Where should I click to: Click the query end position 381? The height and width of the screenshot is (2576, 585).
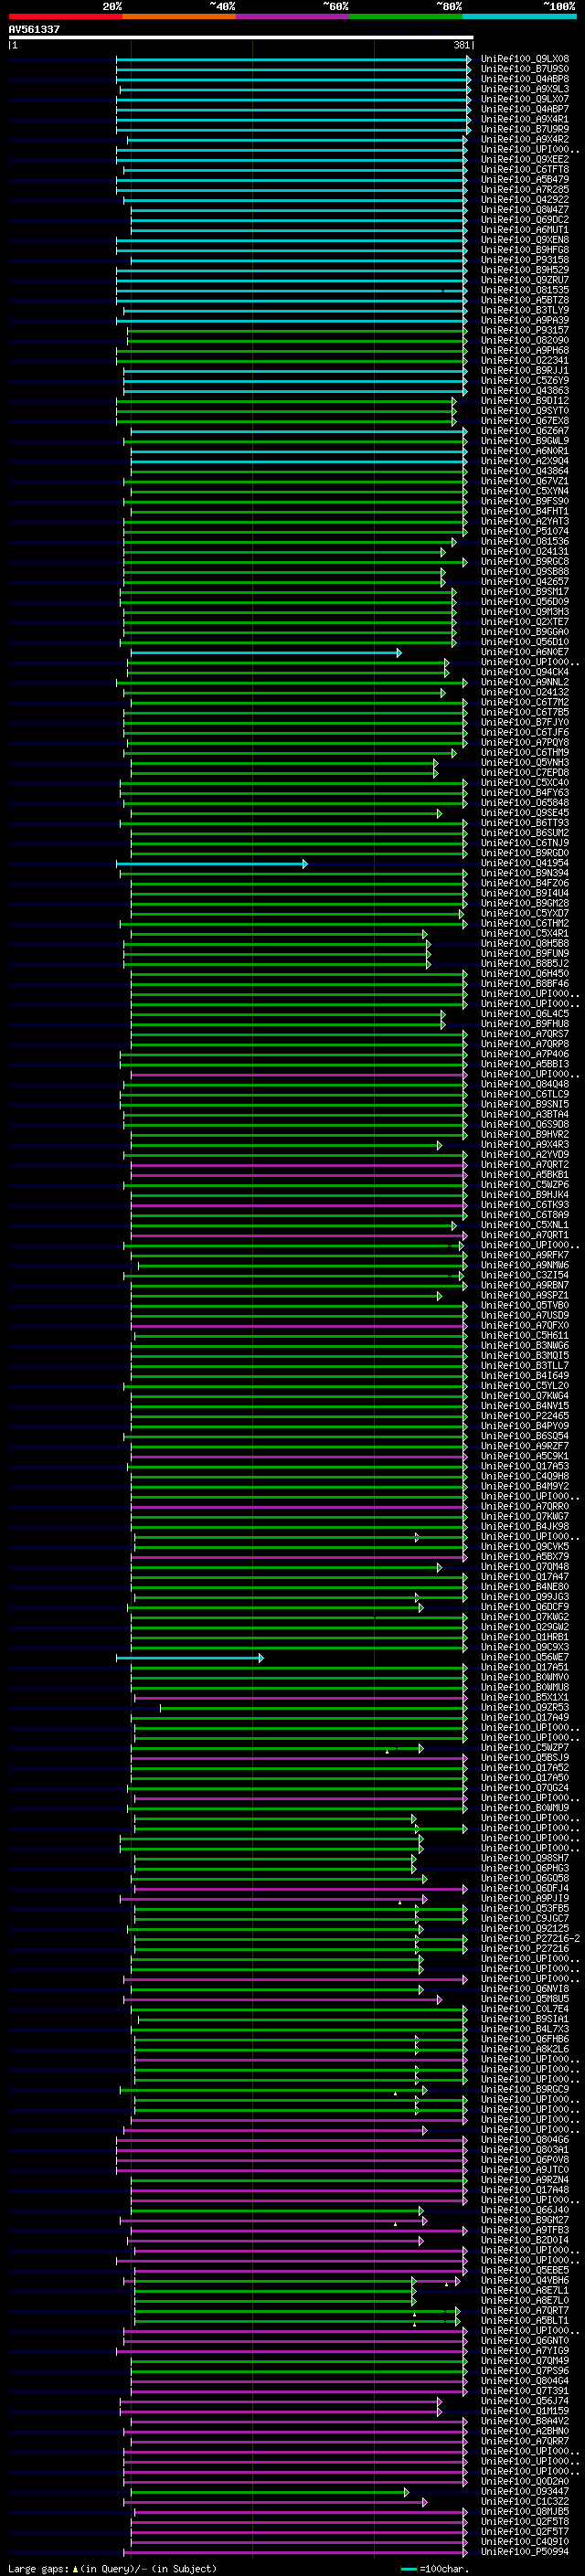pyautogui.click(x=461, y=45)
